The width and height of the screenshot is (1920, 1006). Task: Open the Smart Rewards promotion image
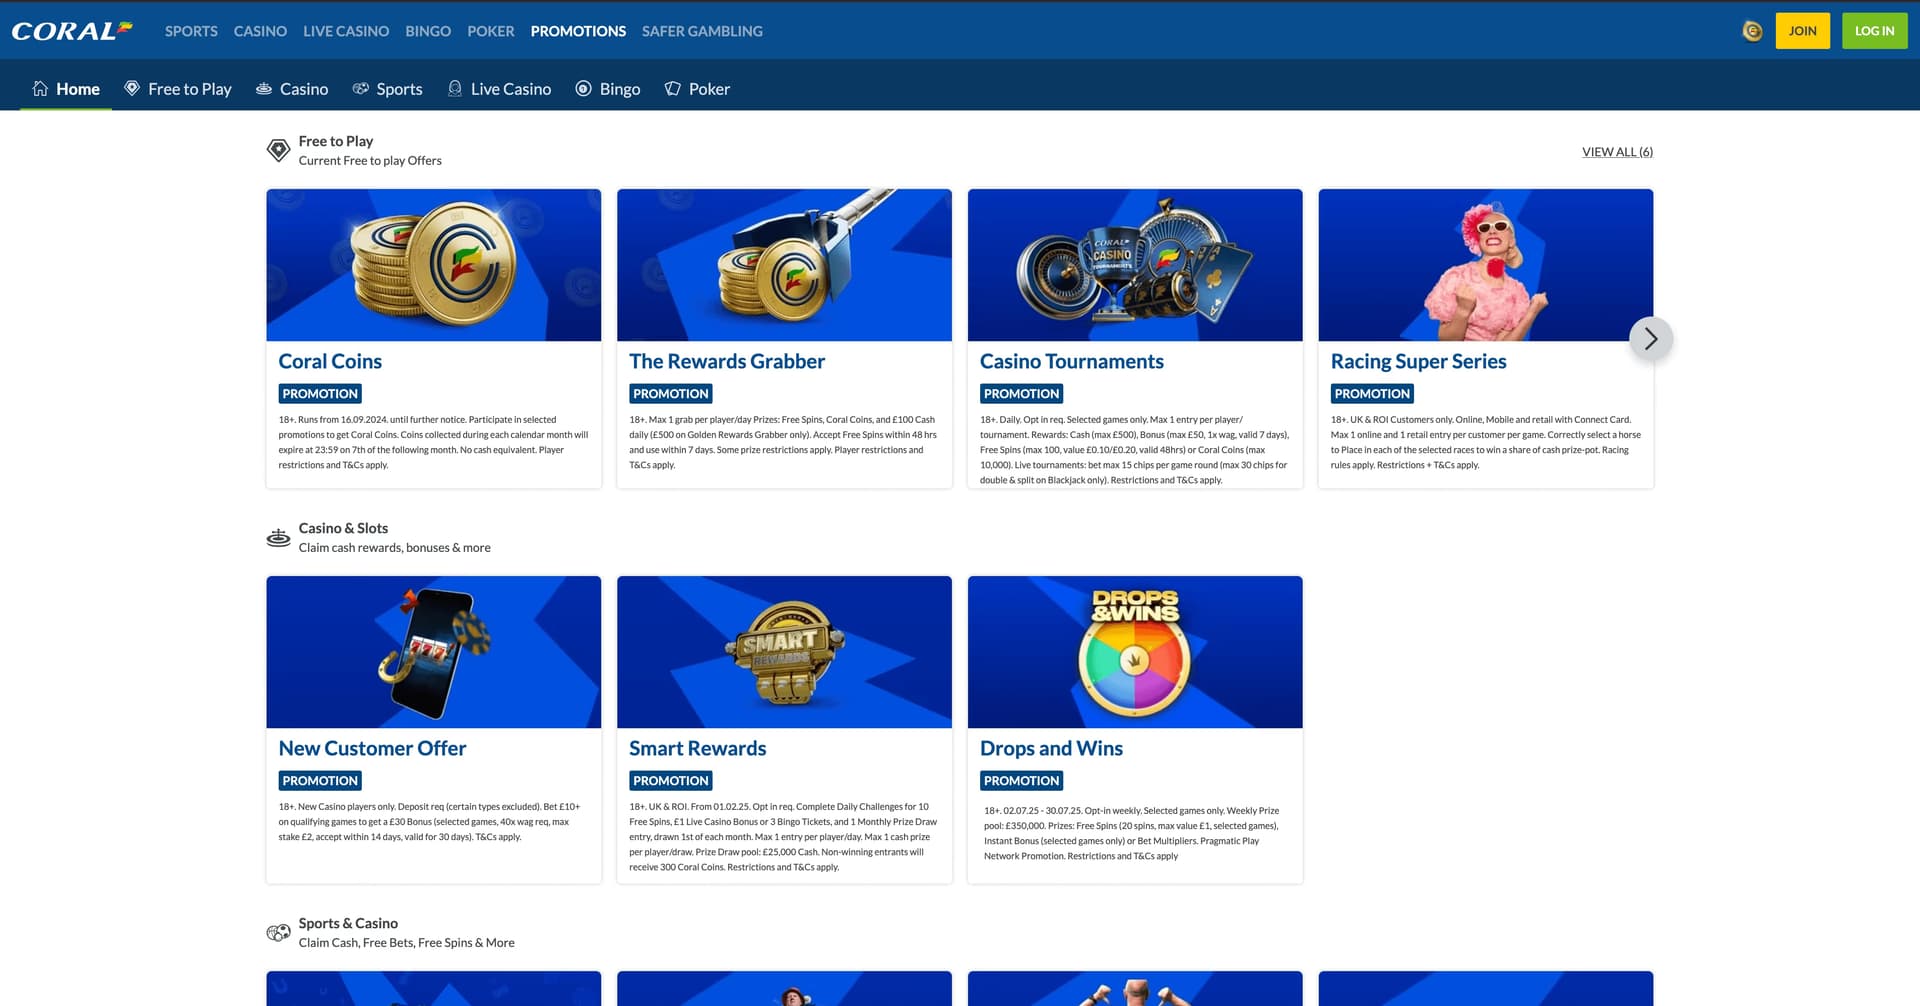pyautogui.click(x=784, y=652)
